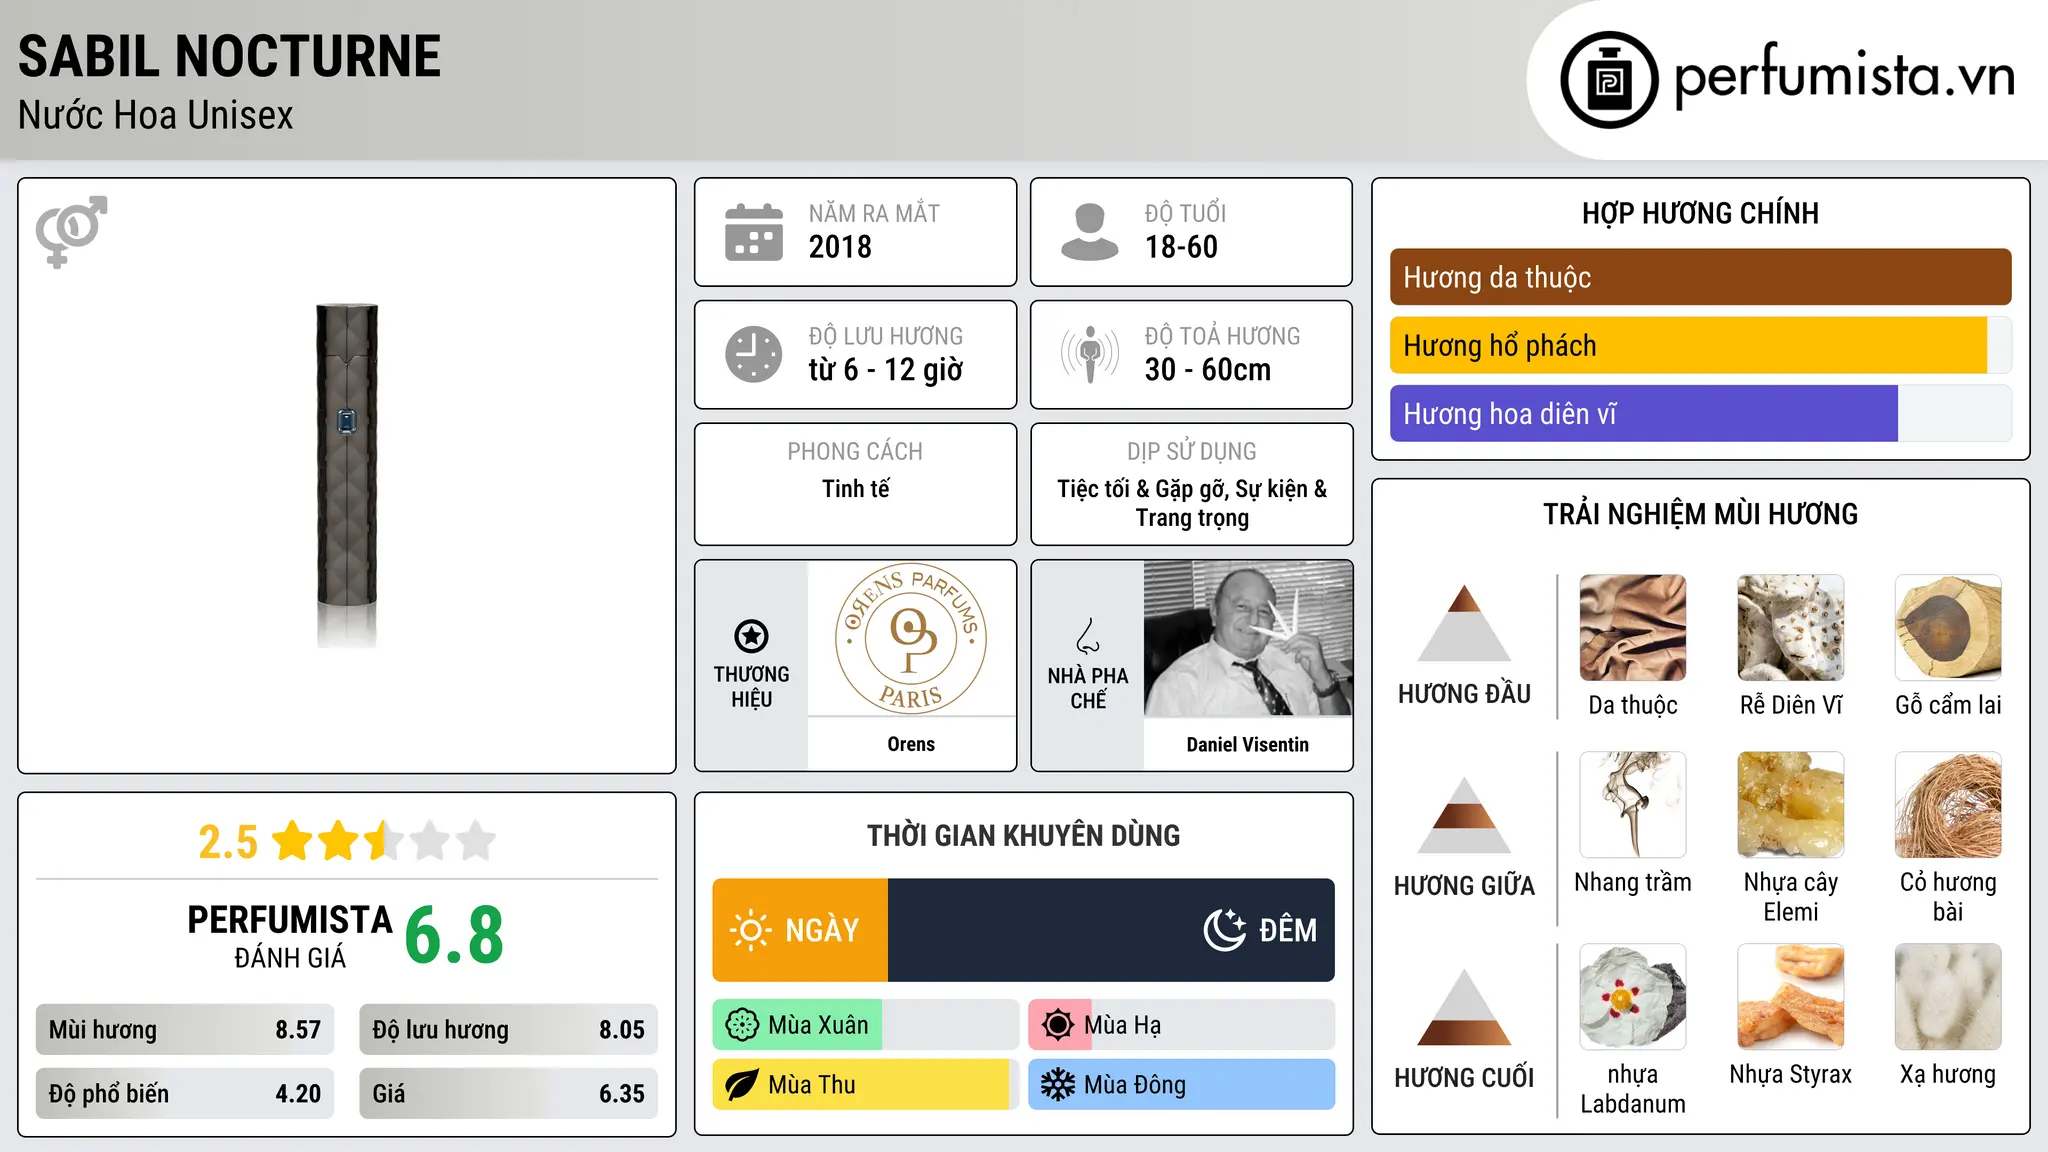Click the snowflake icon for Mùa Đông
Screen dimensions: 2048x1152
1058,1085
